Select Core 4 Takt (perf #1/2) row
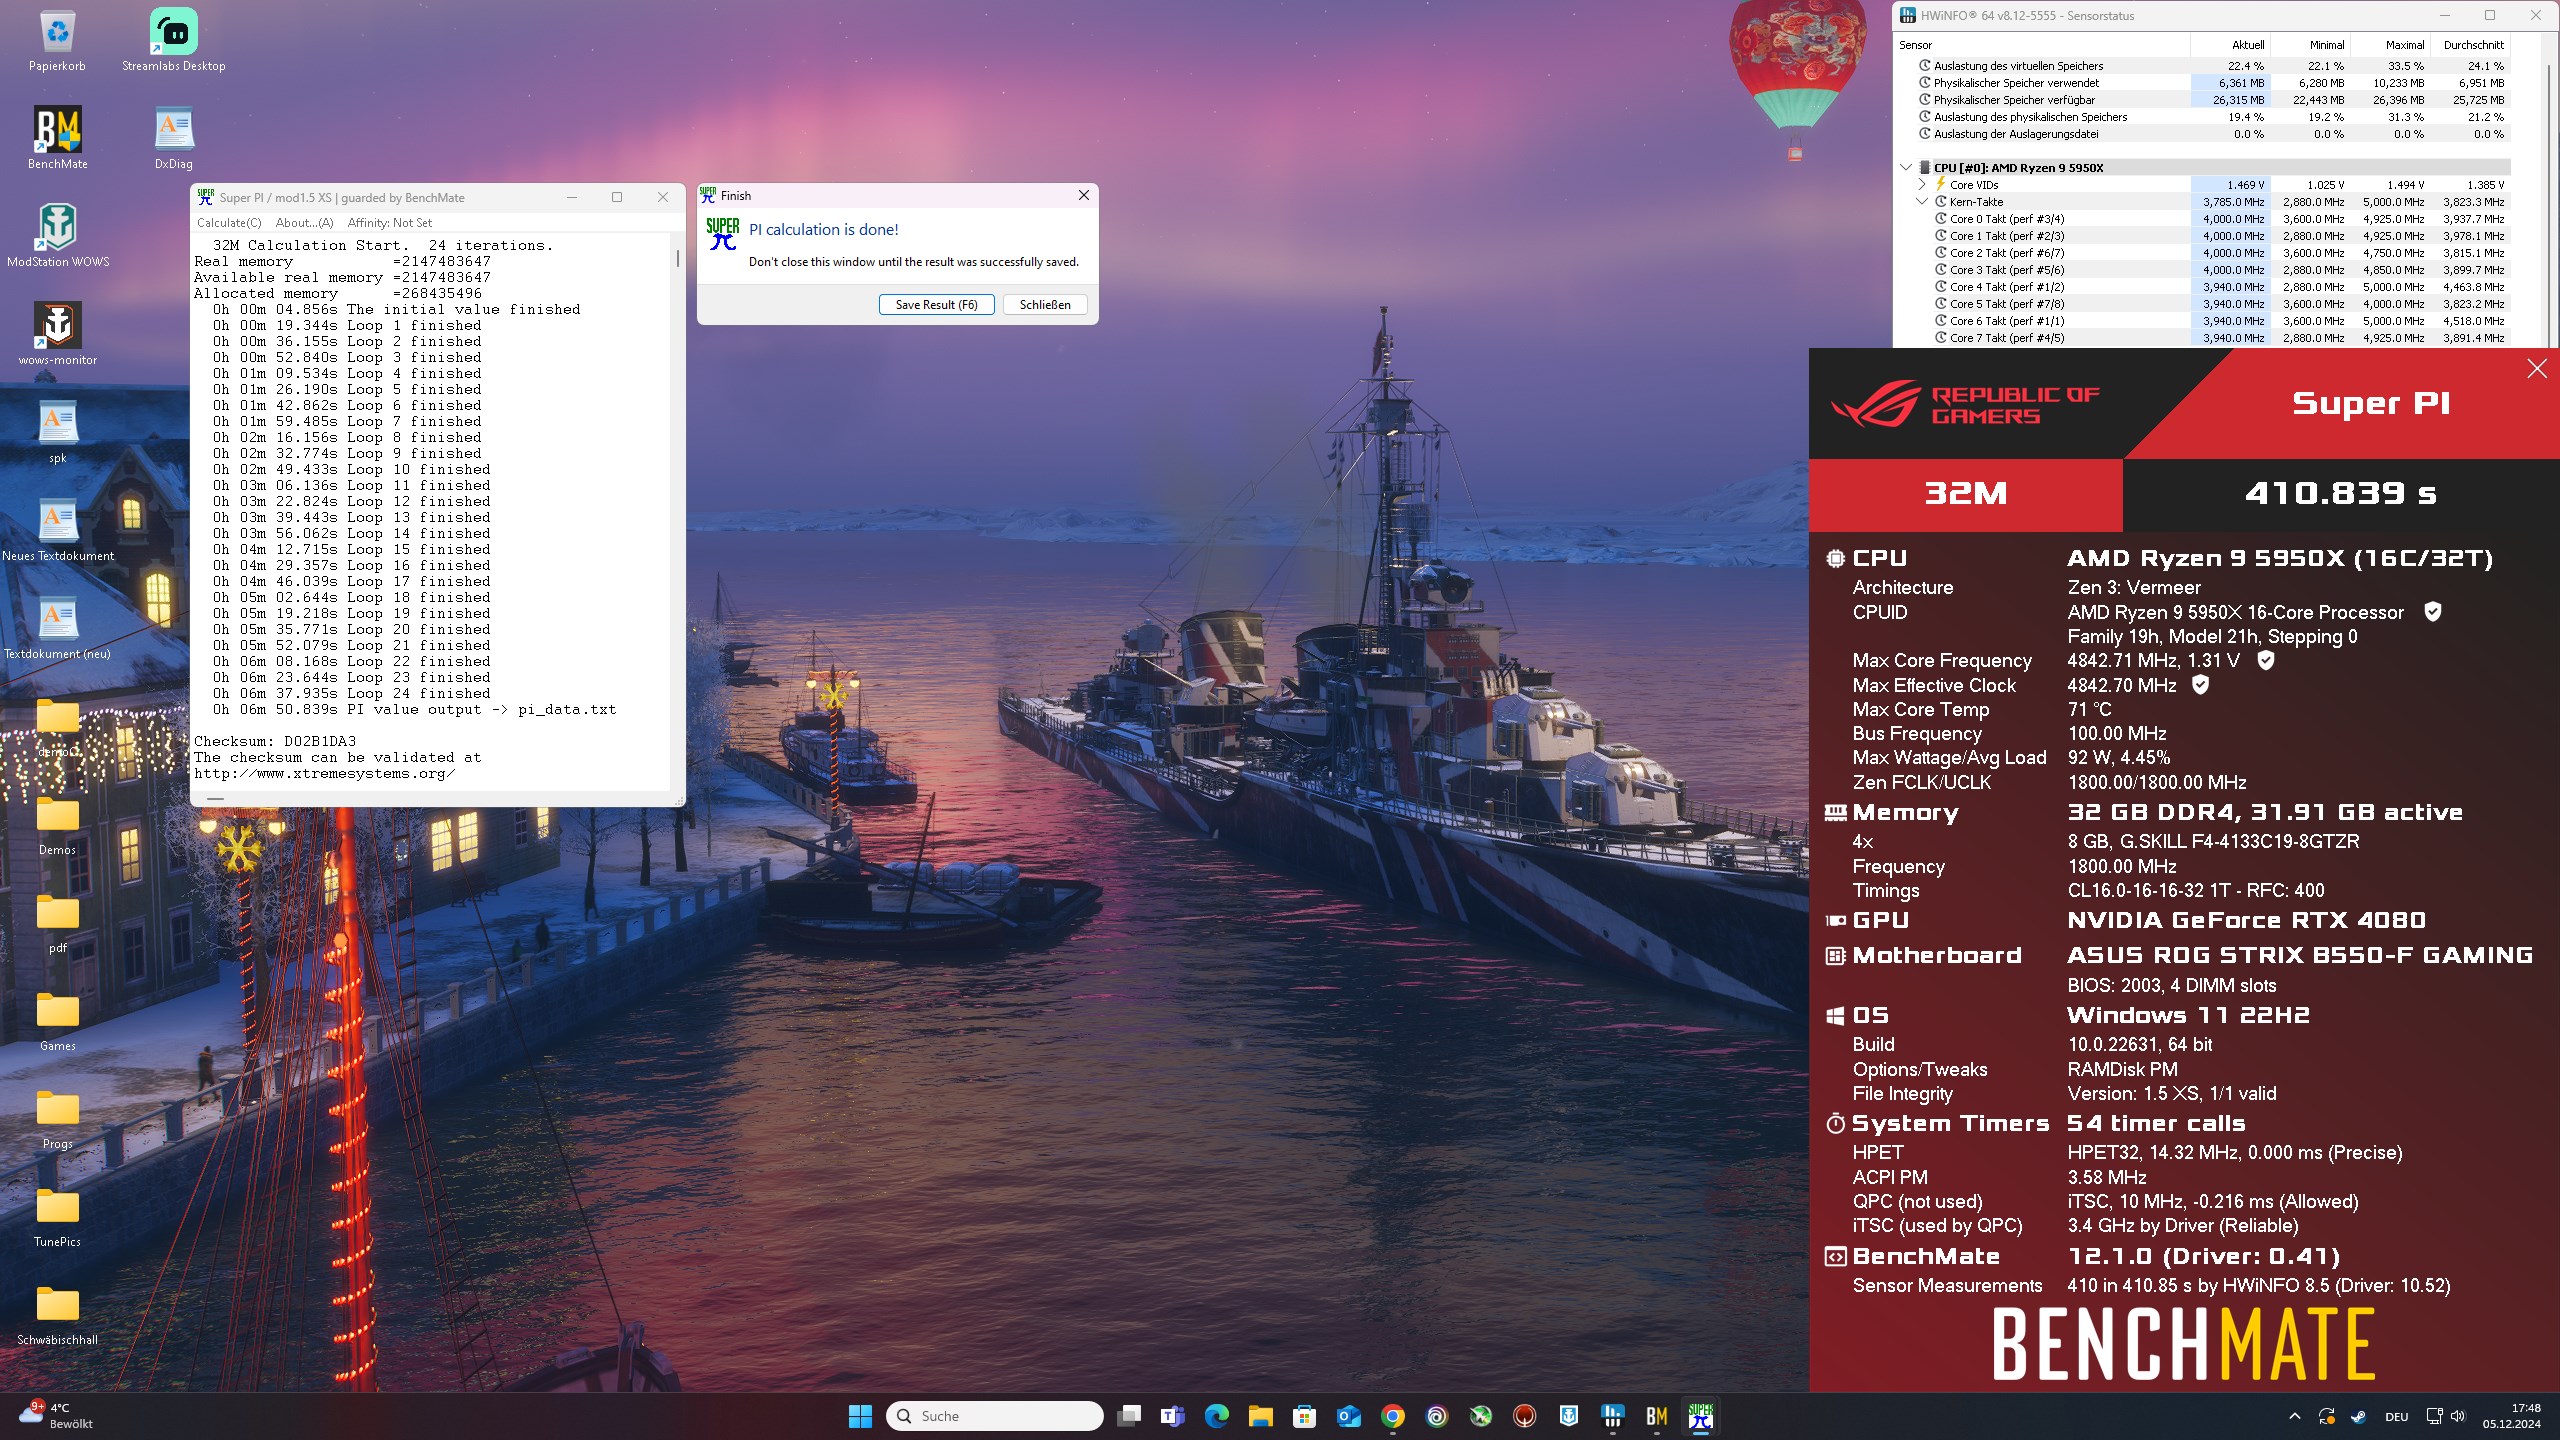2560x1440 pixels. 2202,286
